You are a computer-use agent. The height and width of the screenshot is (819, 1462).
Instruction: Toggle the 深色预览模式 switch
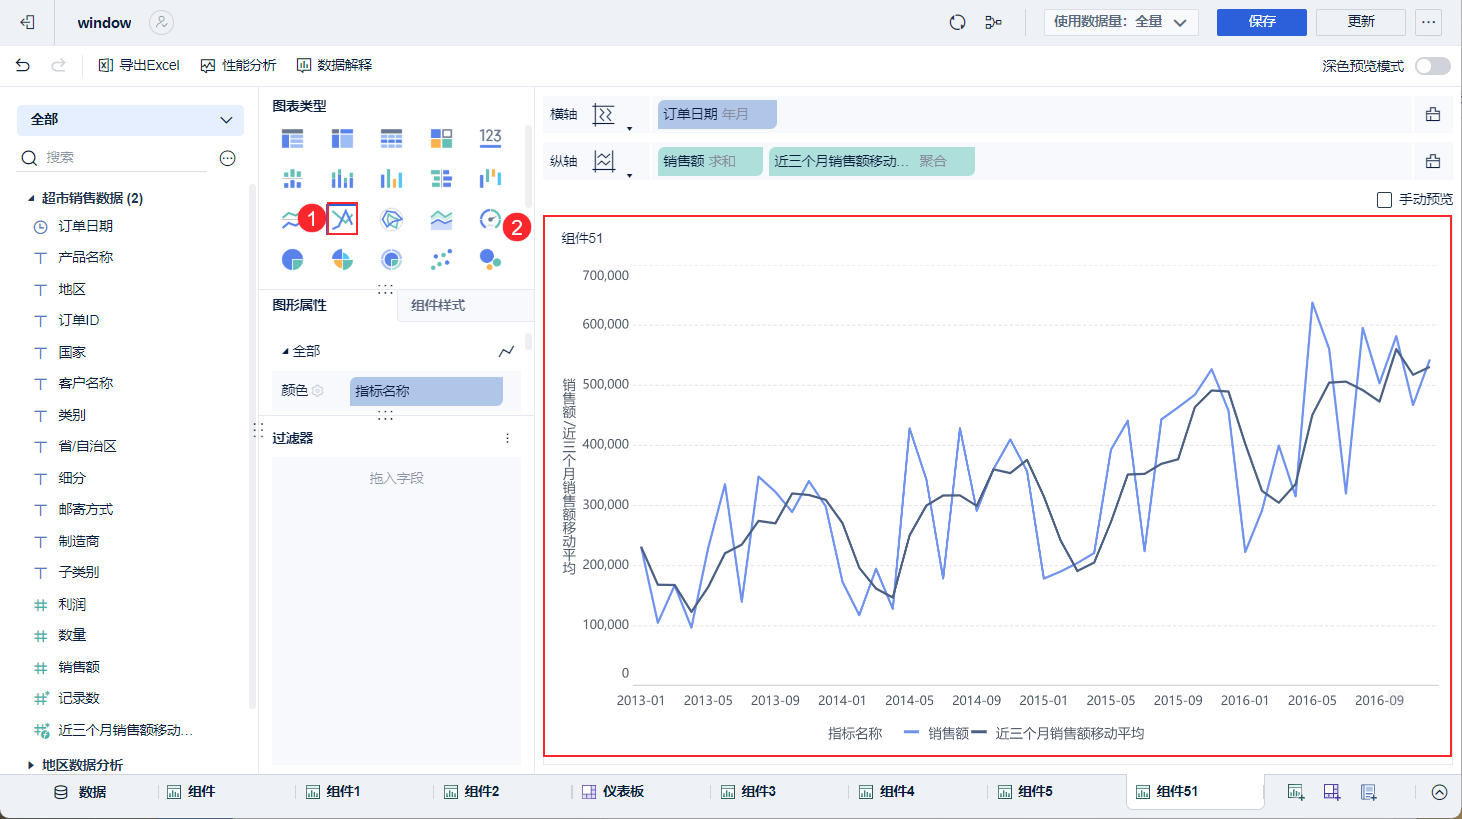(1432, 66)
